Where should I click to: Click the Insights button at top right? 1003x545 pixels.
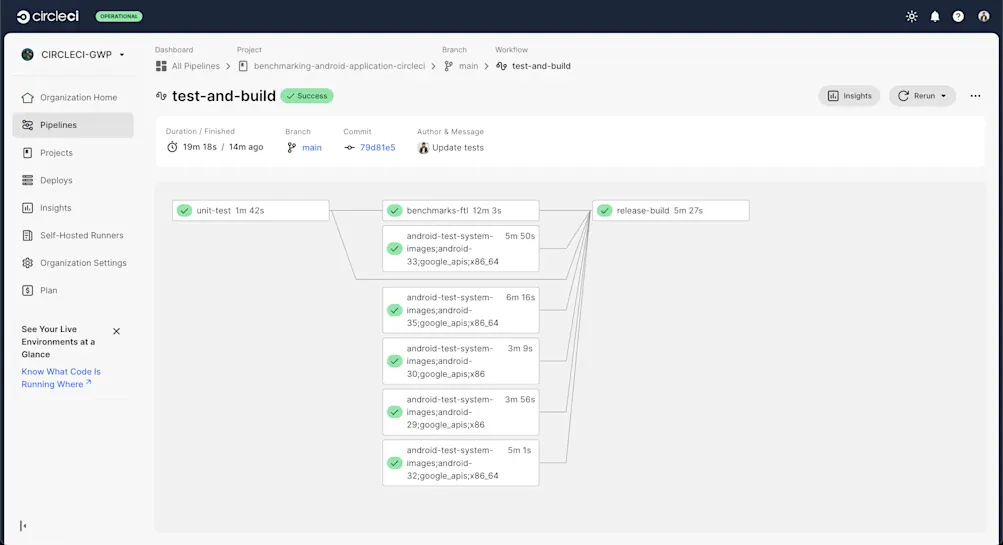coord(849,96)
